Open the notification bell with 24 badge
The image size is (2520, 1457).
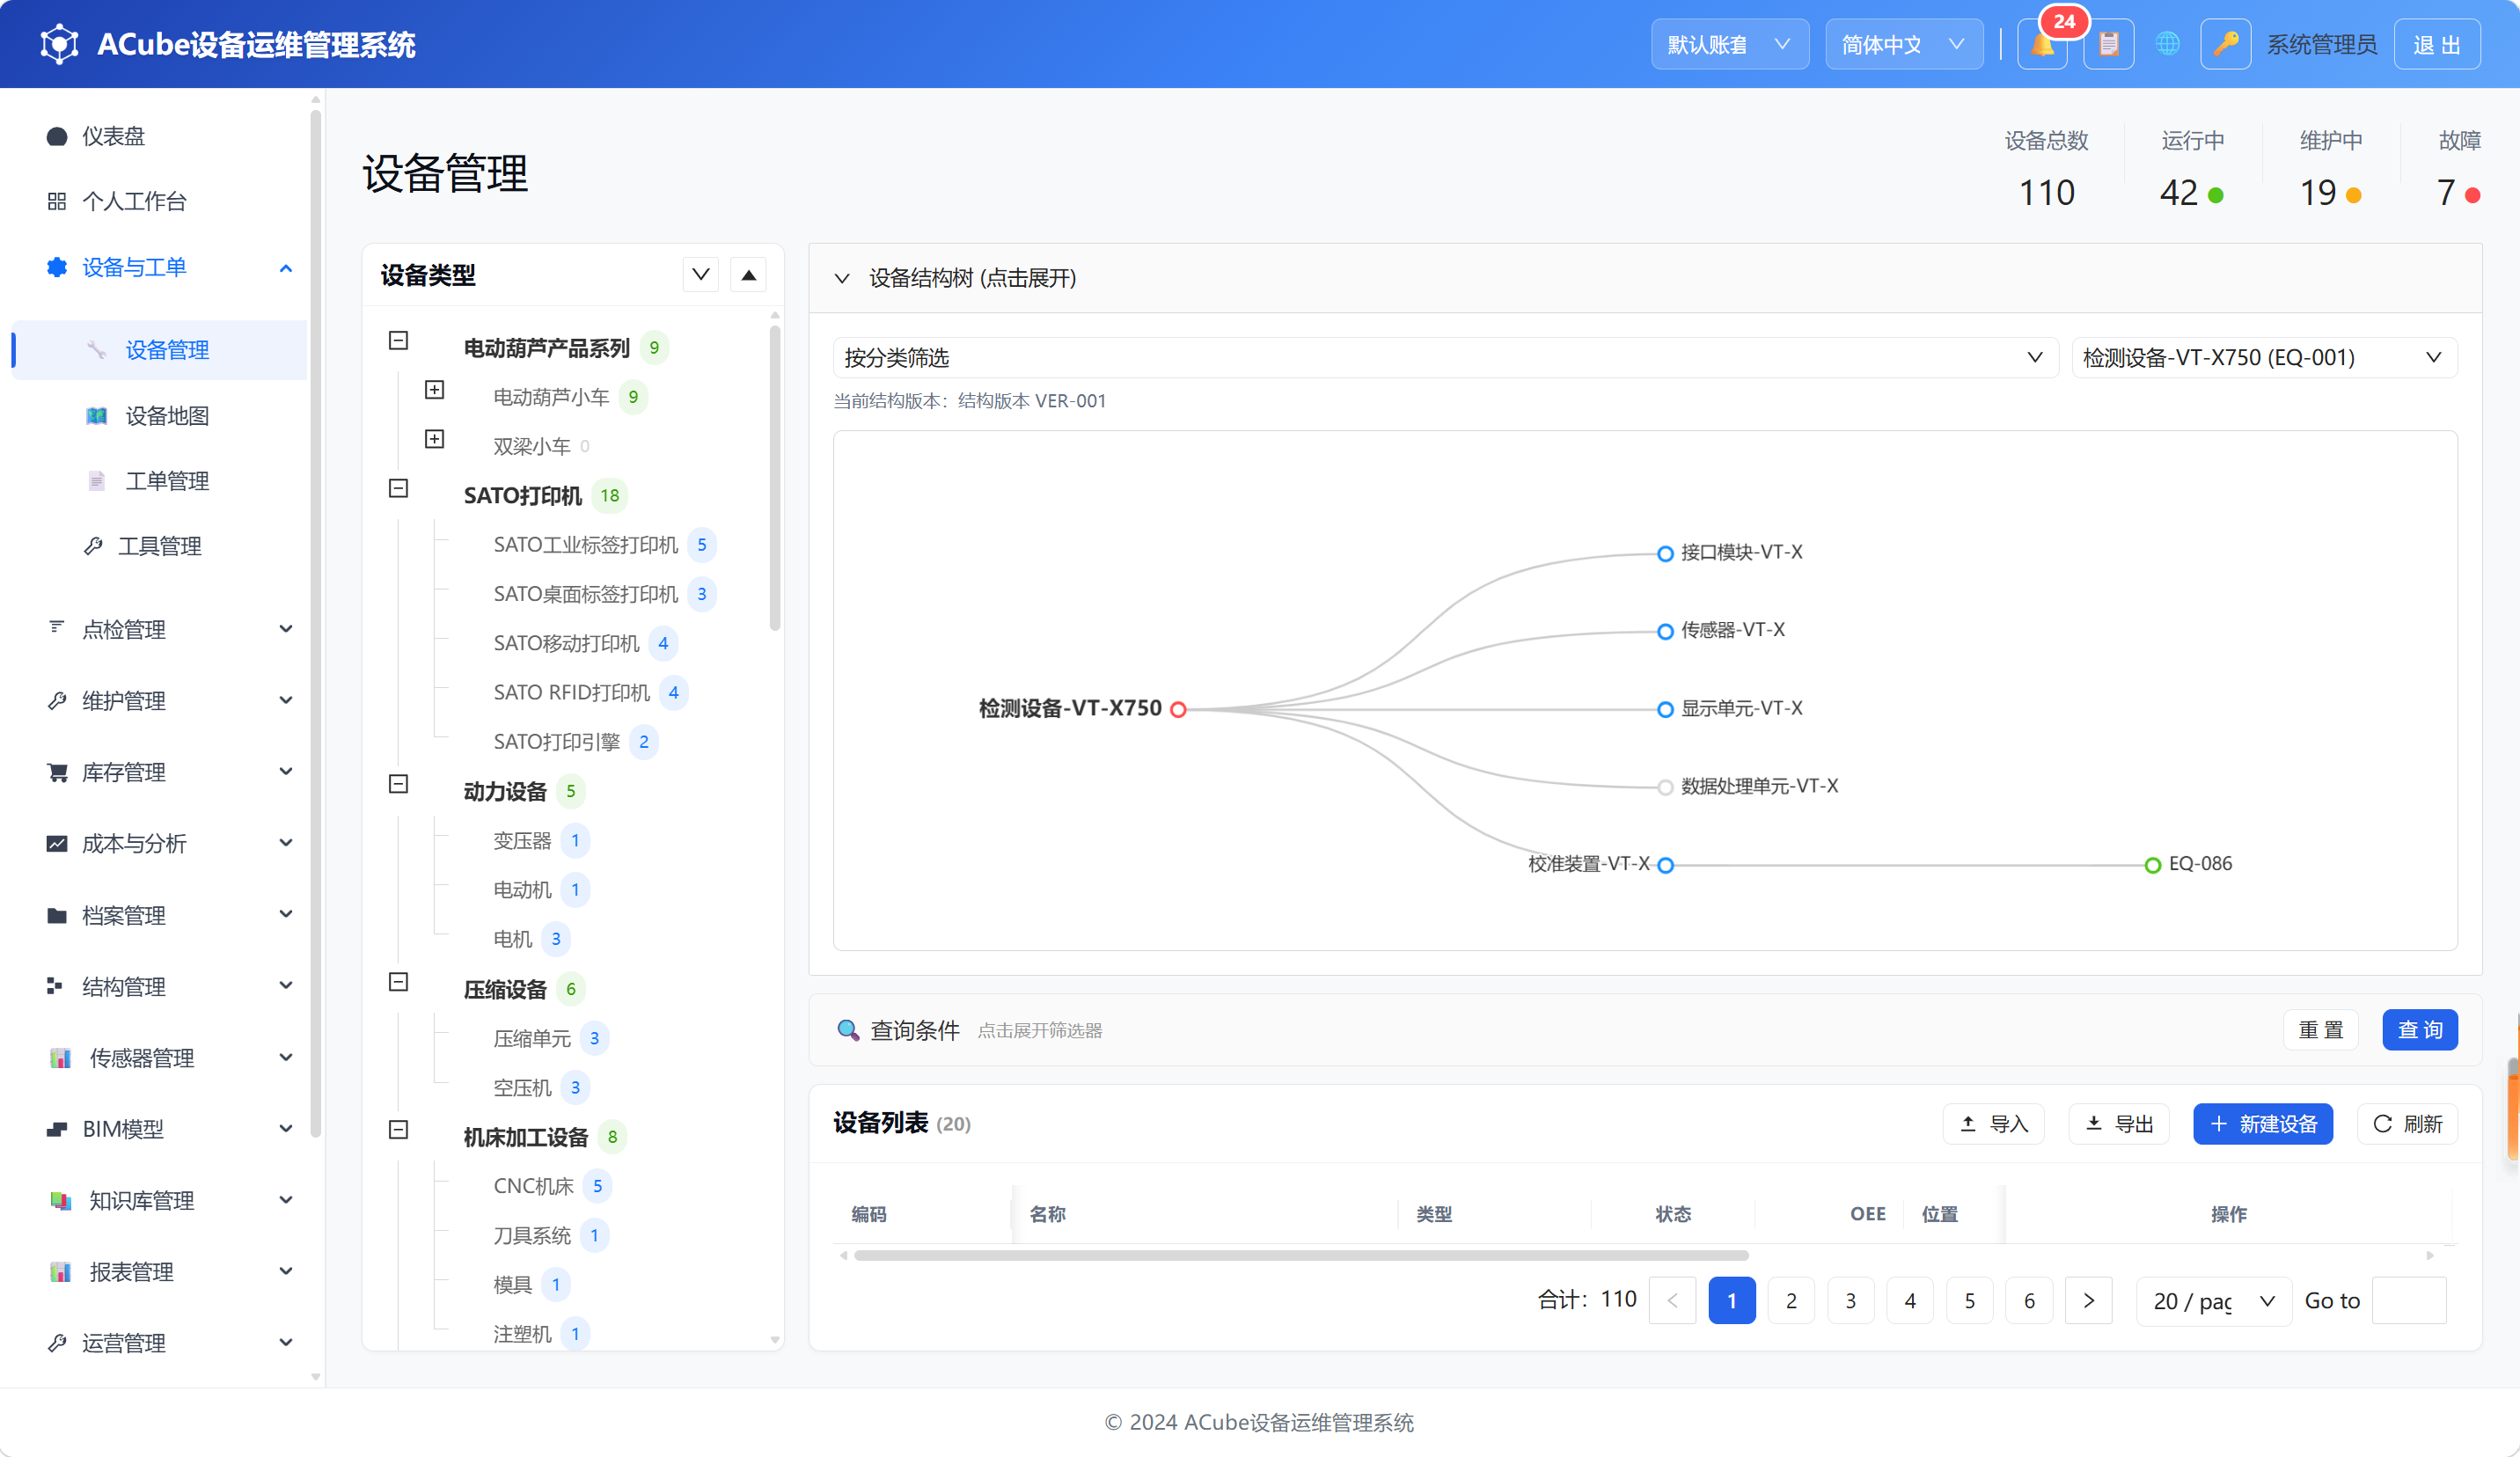click(x=2042, y=44)
